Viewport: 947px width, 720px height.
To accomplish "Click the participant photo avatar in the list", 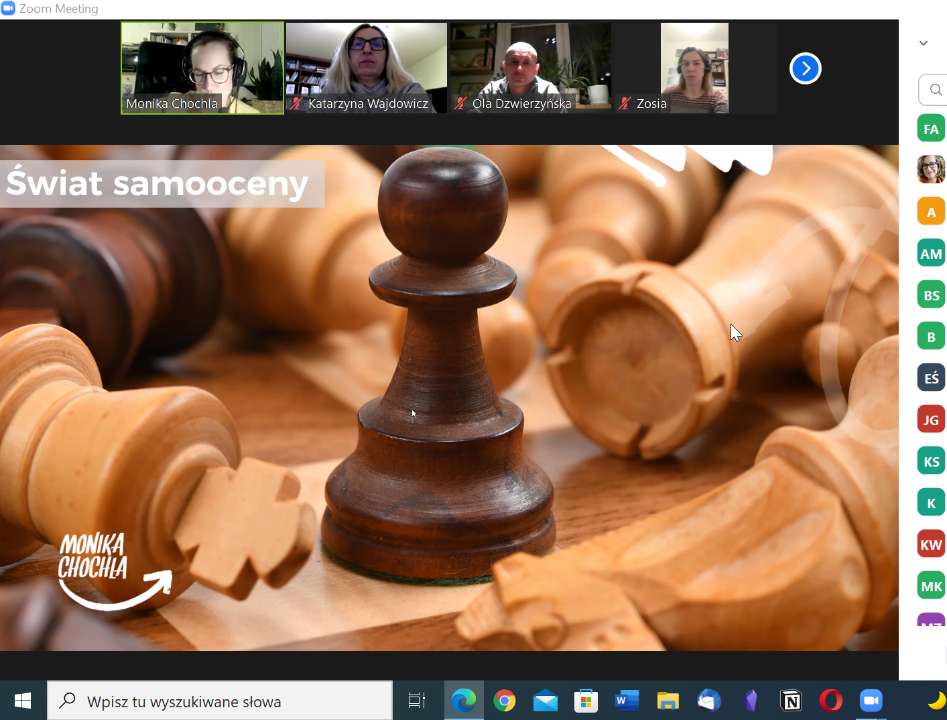I will pyautogui.click(x=931, y=170).
